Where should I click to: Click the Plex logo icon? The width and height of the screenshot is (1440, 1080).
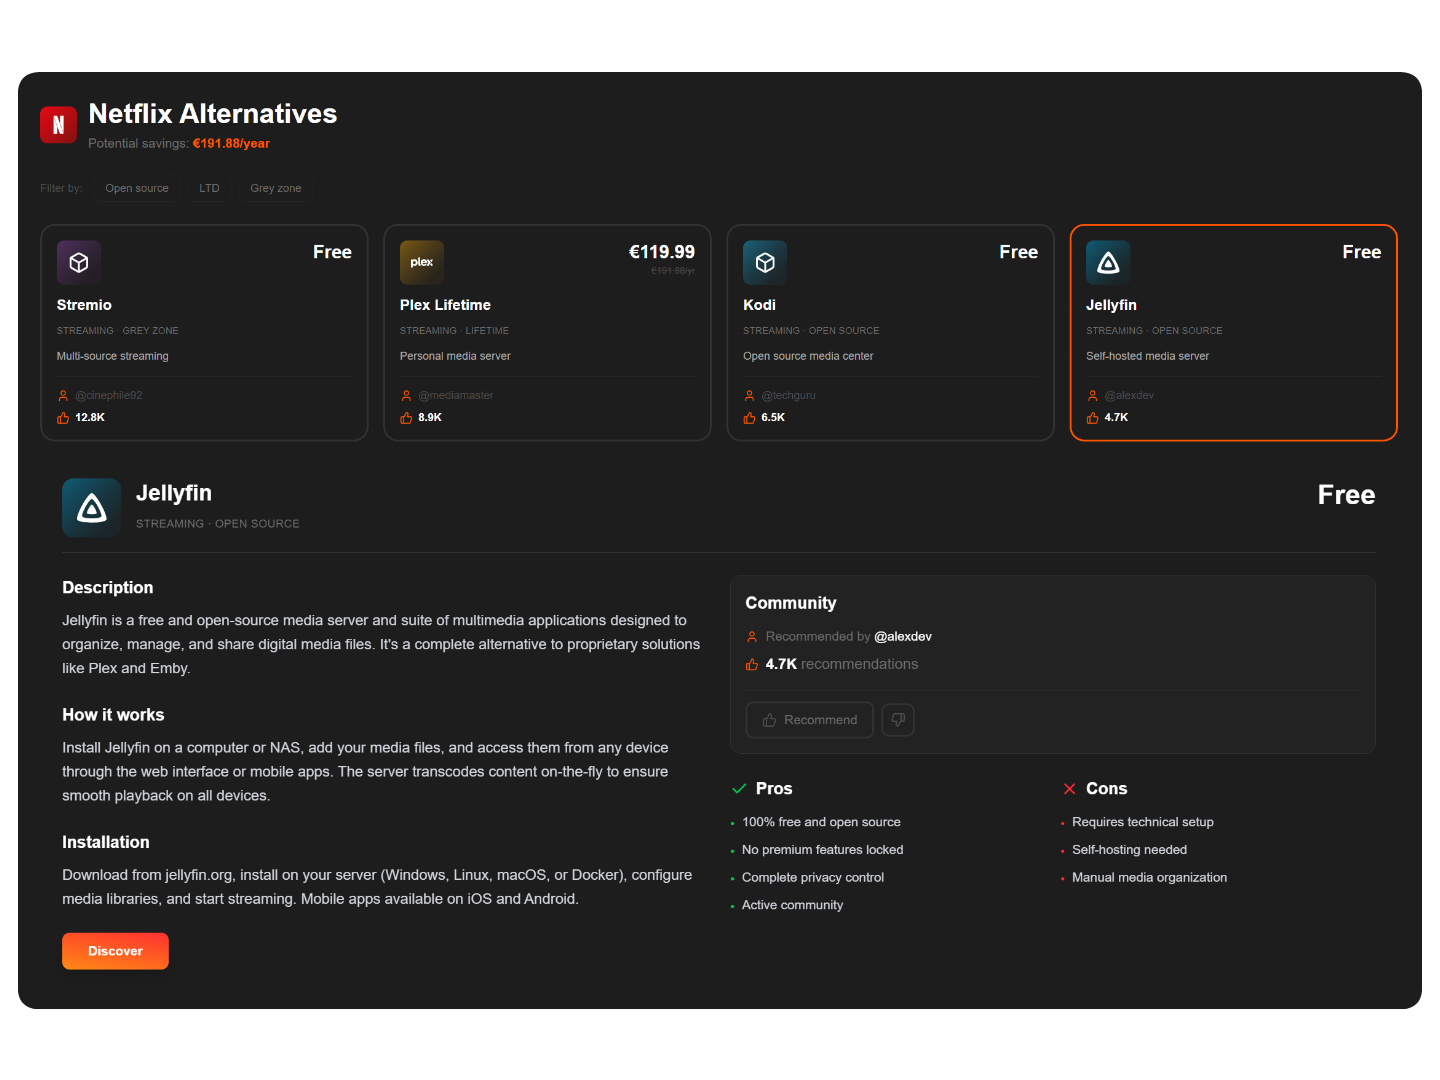coord(422,263)
